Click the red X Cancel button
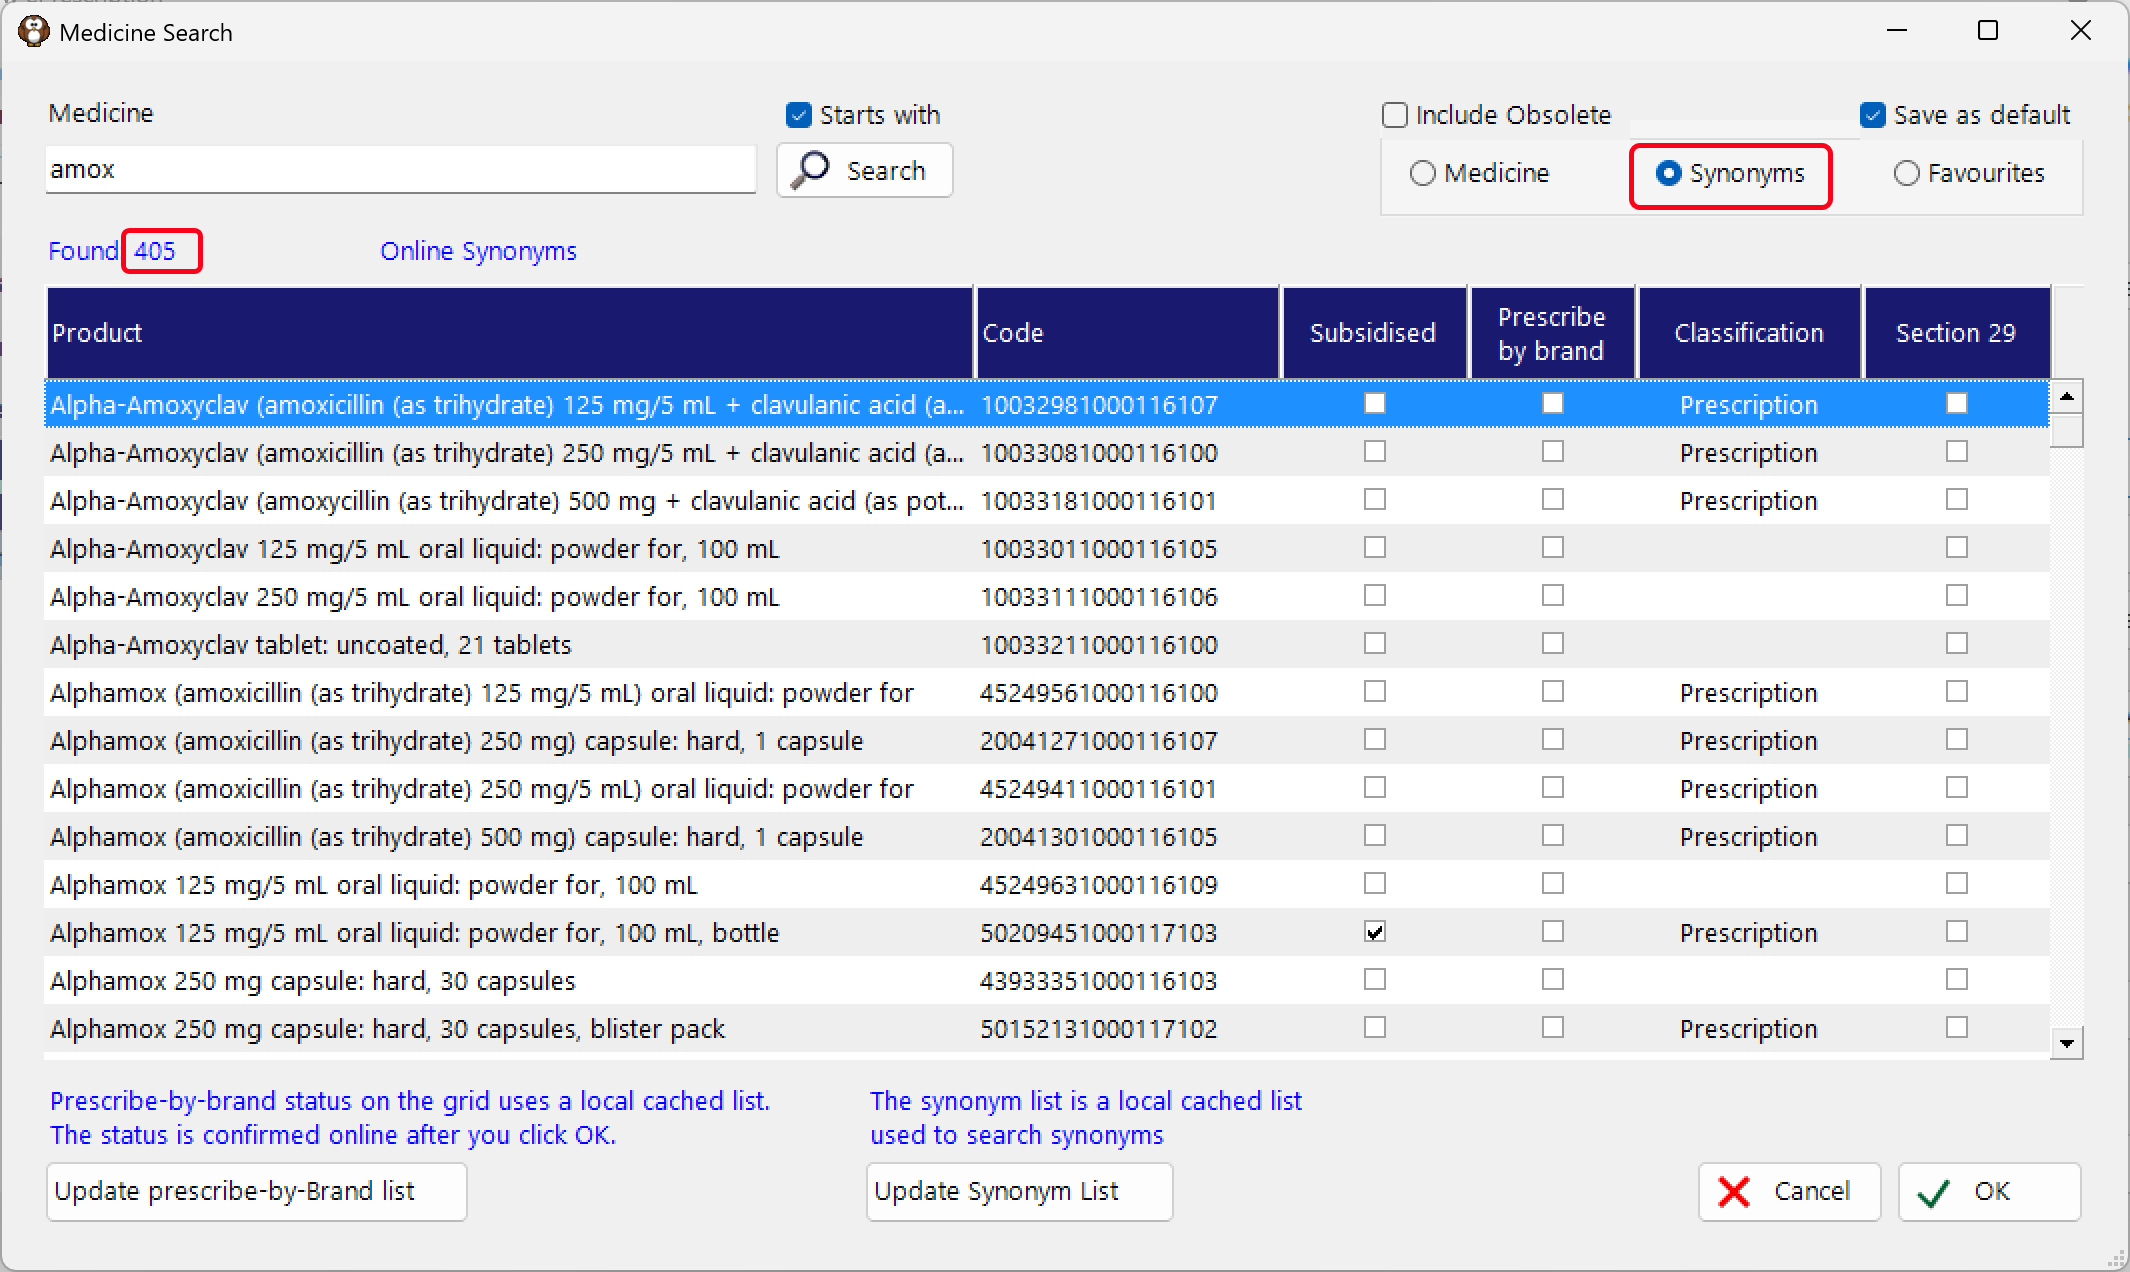2130x1272 pixels. tap(1789, 1191)
